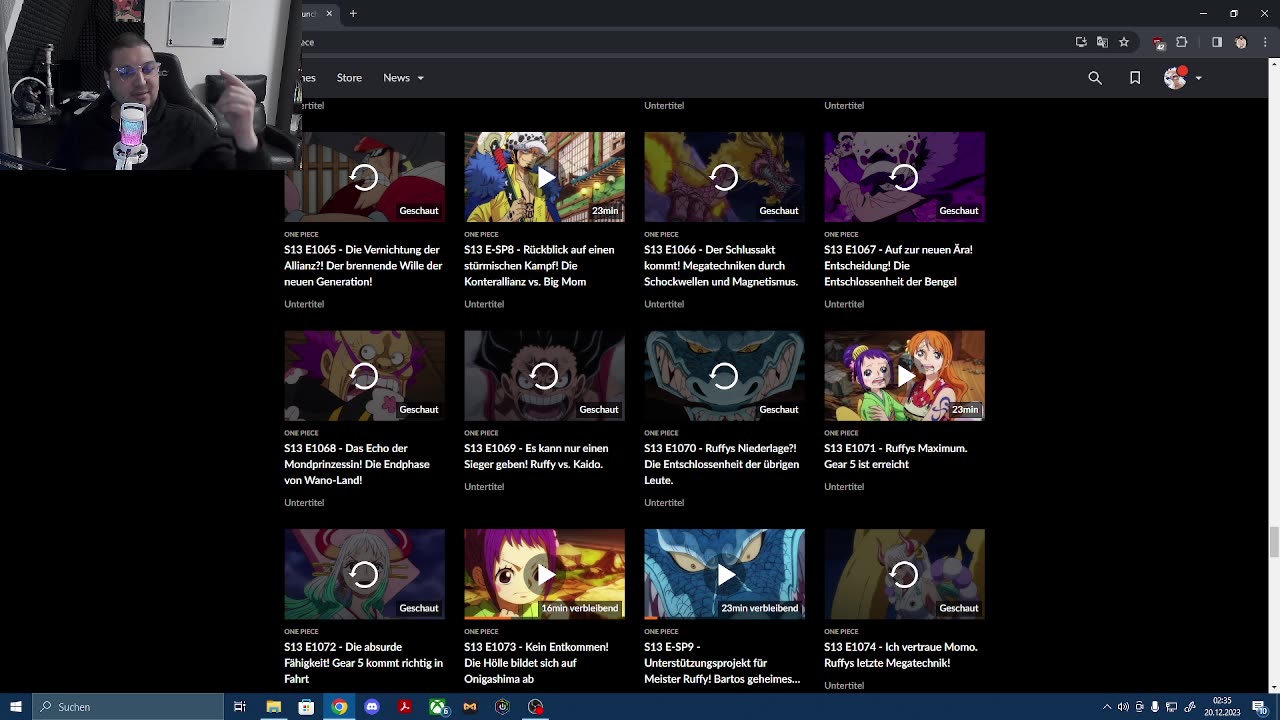Click the install app icon in the address bar
The height and width of the screenshot is (720, 1280).
(x=1081, y=42)
